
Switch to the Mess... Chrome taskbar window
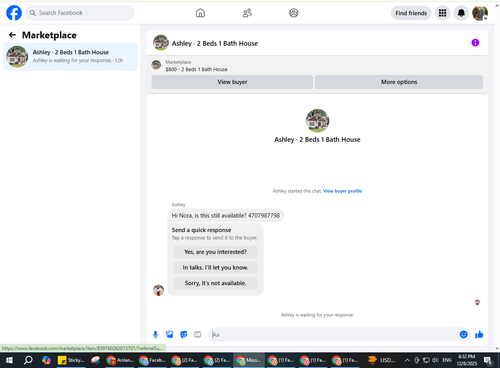pyautogui.click(x=249, y=360)
